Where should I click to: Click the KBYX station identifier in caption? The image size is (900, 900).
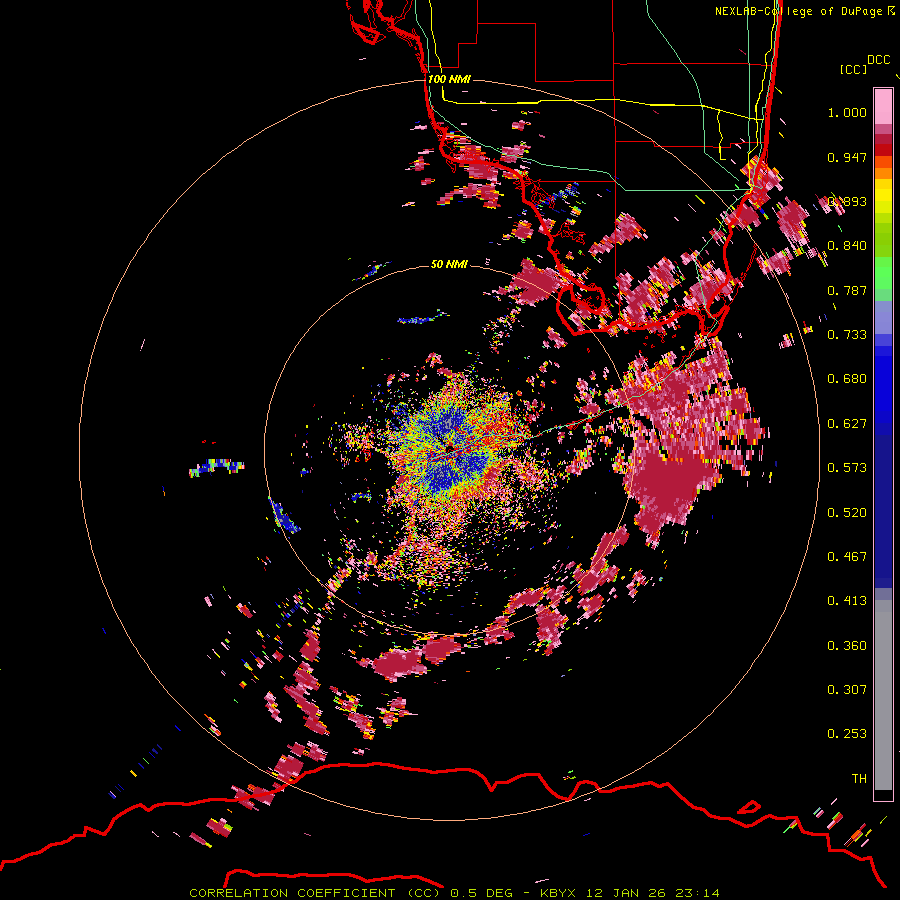click(x=557, y=893)
